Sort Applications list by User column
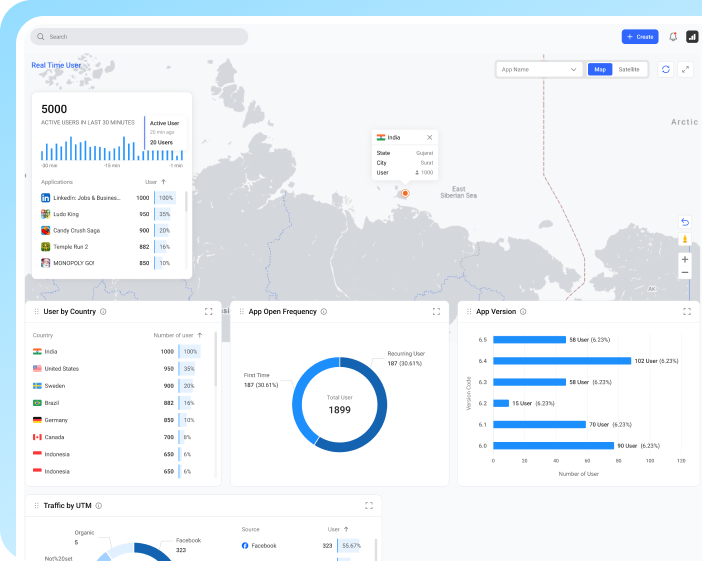702x561 pixels. click(x=163, y=182)
